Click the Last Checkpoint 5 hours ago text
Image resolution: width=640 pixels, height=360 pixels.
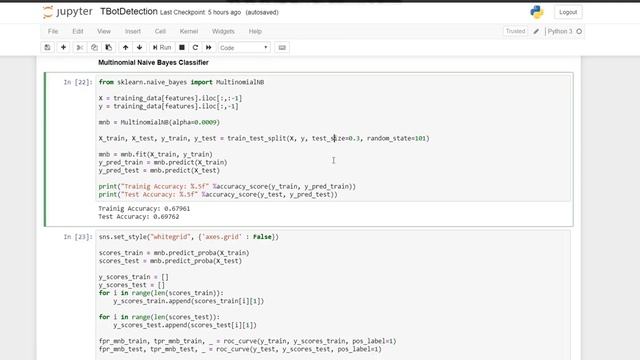pos(200,13)
